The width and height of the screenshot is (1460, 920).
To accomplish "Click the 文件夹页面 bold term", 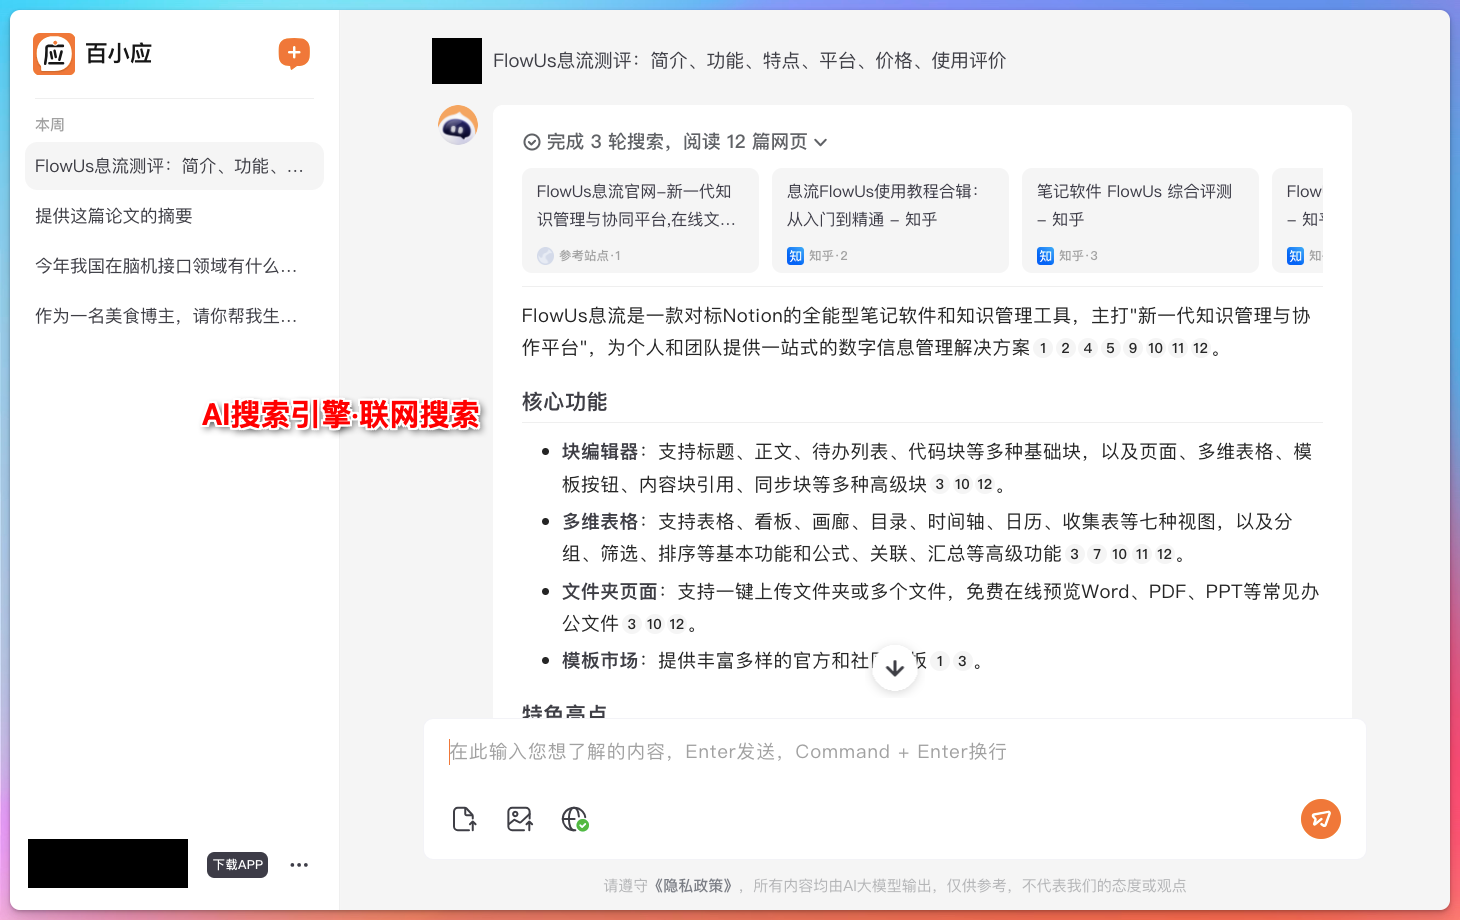I will (x=610, y=592).
